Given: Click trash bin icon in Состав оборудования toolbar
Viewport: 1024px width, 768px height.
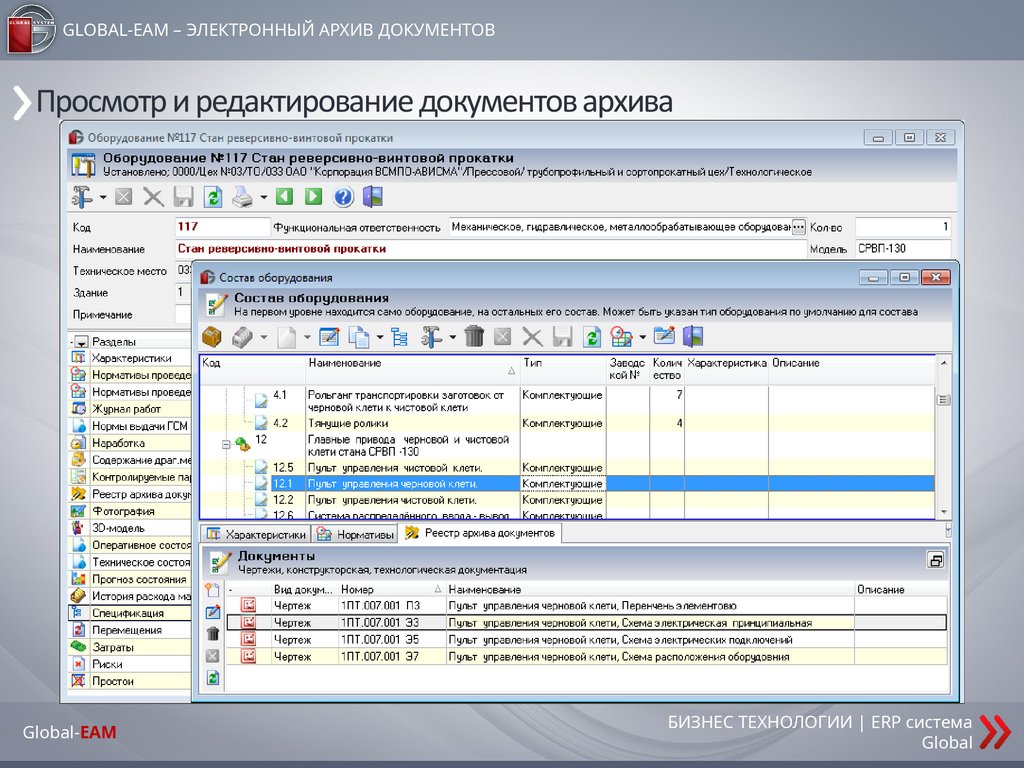Looking at the screenshot, I should pyautogui.click(x=474, y=337).
